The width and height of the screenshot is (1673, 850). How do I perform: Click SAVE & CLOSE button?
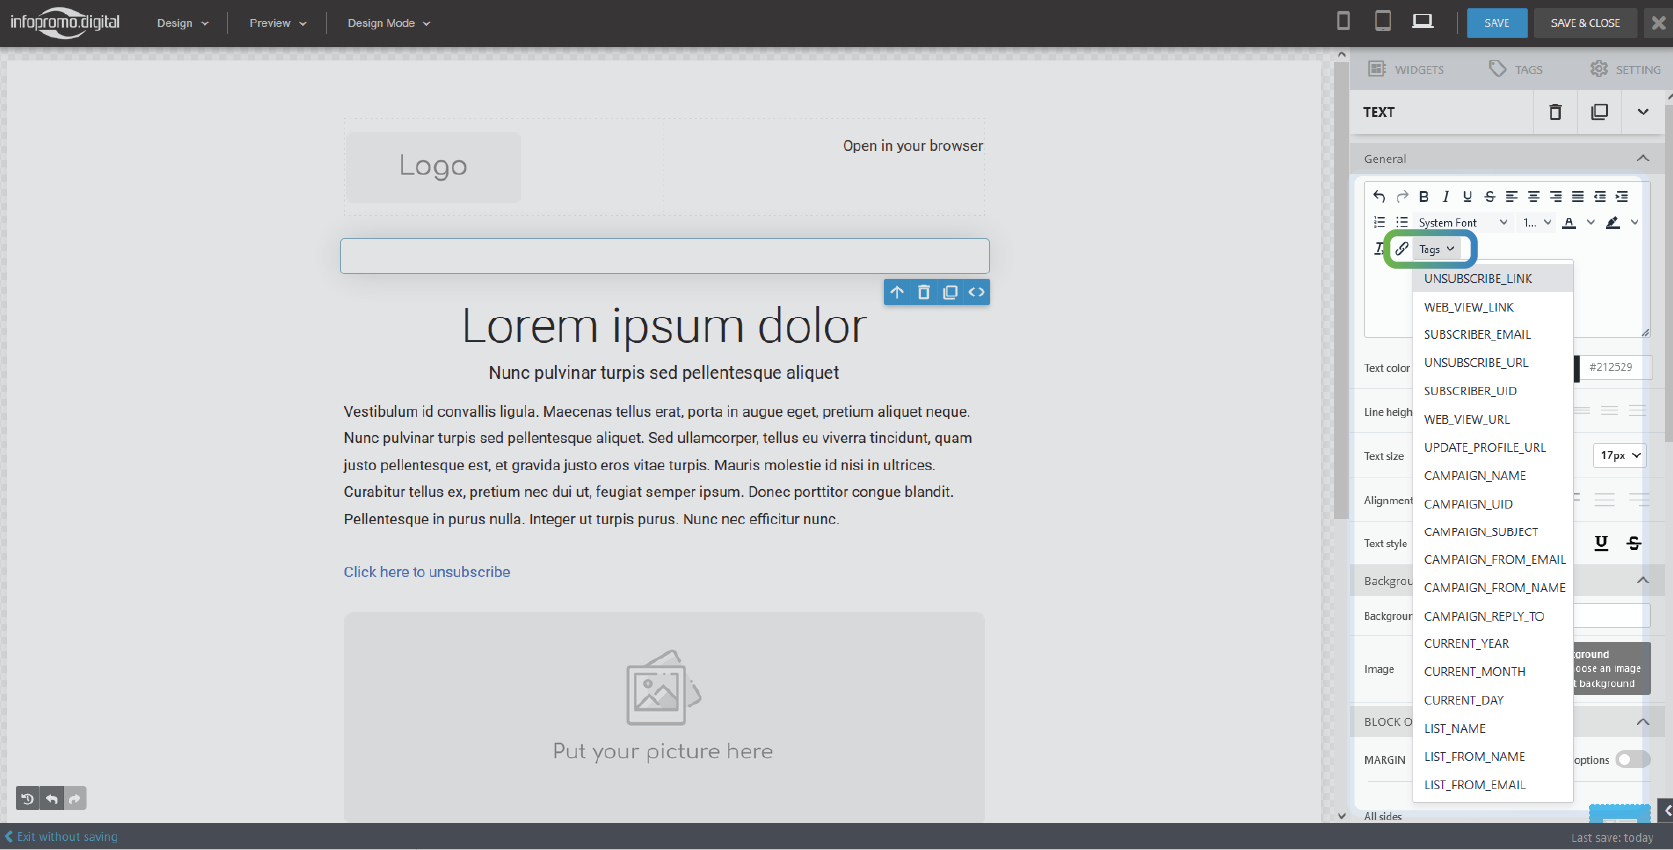click(1585, 23)
